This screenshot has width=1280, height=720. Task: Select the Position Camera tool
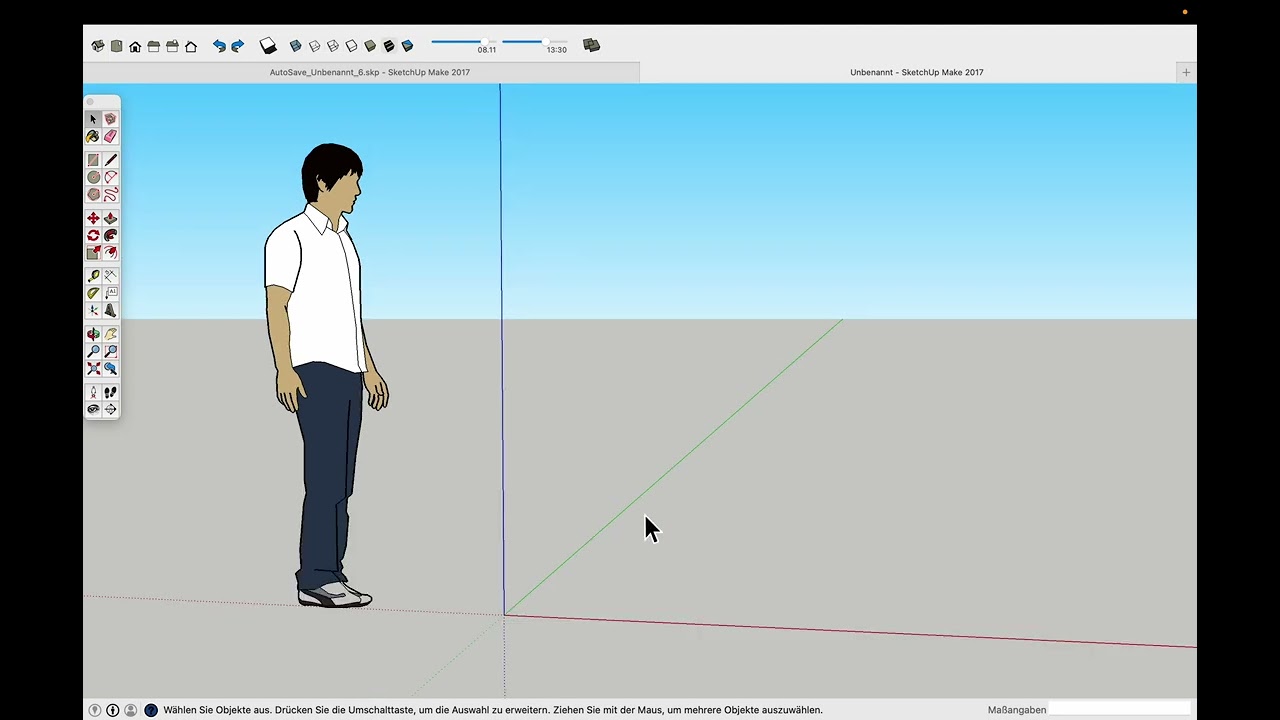click(93, 392)
